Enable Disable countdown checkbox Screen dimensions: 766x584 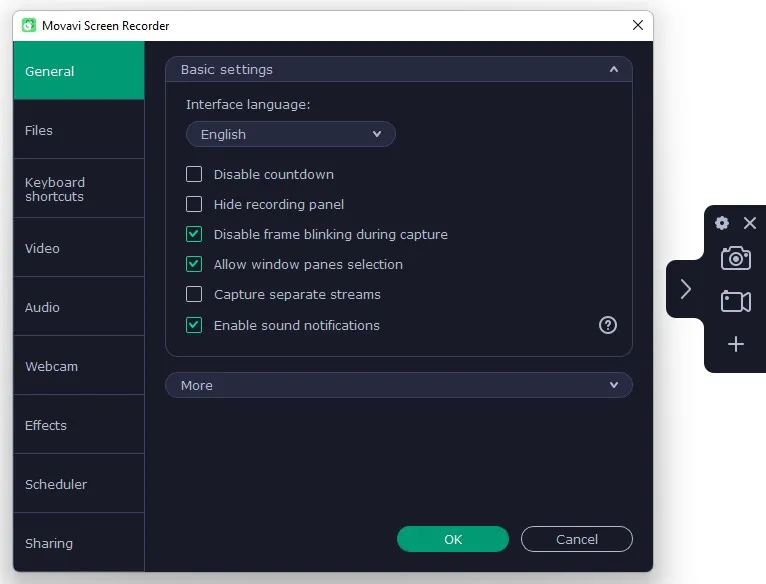pos(194,174)
